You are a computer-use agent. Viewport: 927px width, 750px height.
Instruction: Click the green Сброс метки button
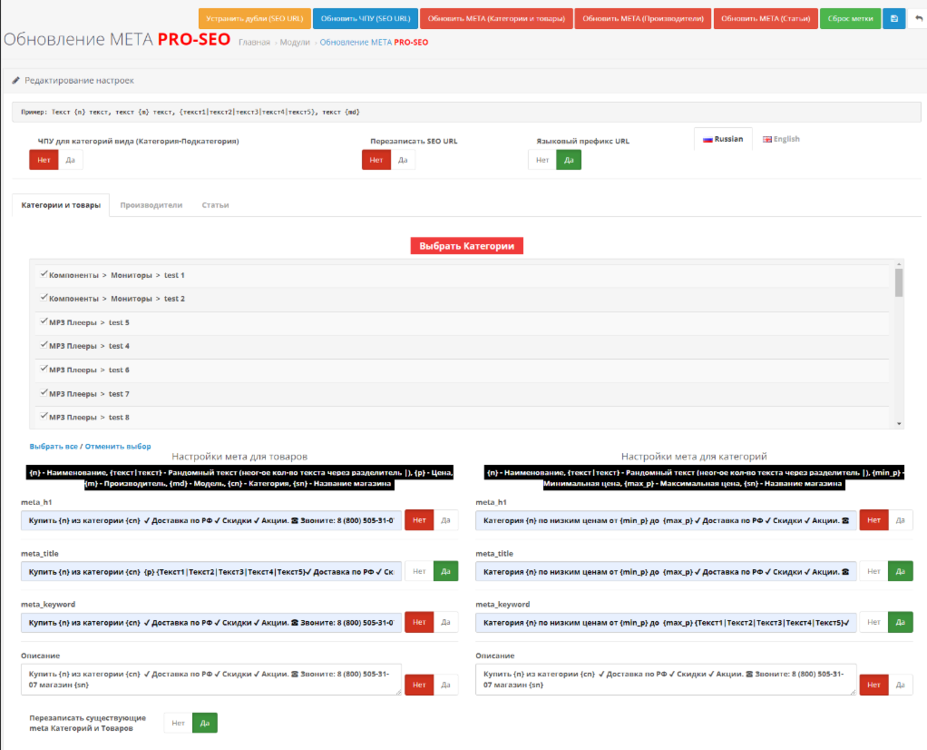849,19
